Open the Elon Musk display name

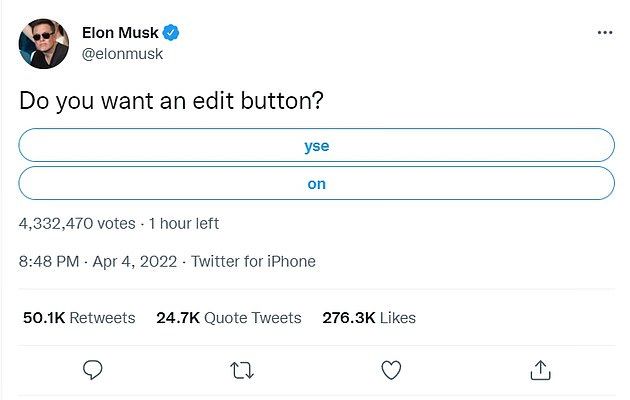[120, 33]
